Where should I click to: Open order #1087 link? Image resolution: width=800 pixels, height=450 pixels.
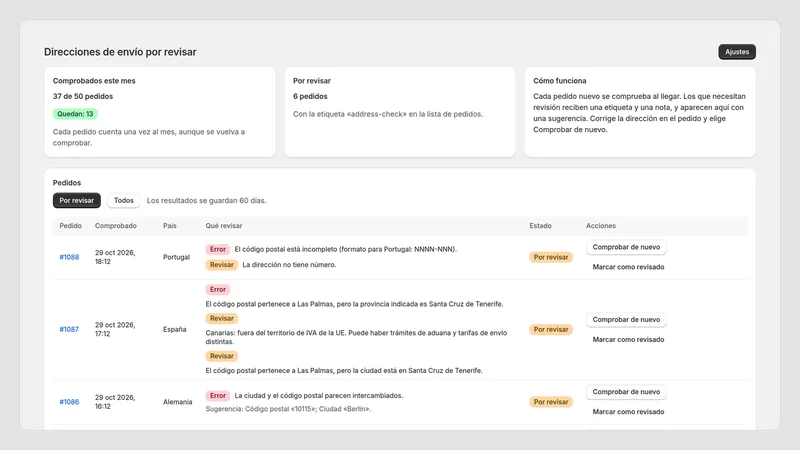[x=69, y=330]
